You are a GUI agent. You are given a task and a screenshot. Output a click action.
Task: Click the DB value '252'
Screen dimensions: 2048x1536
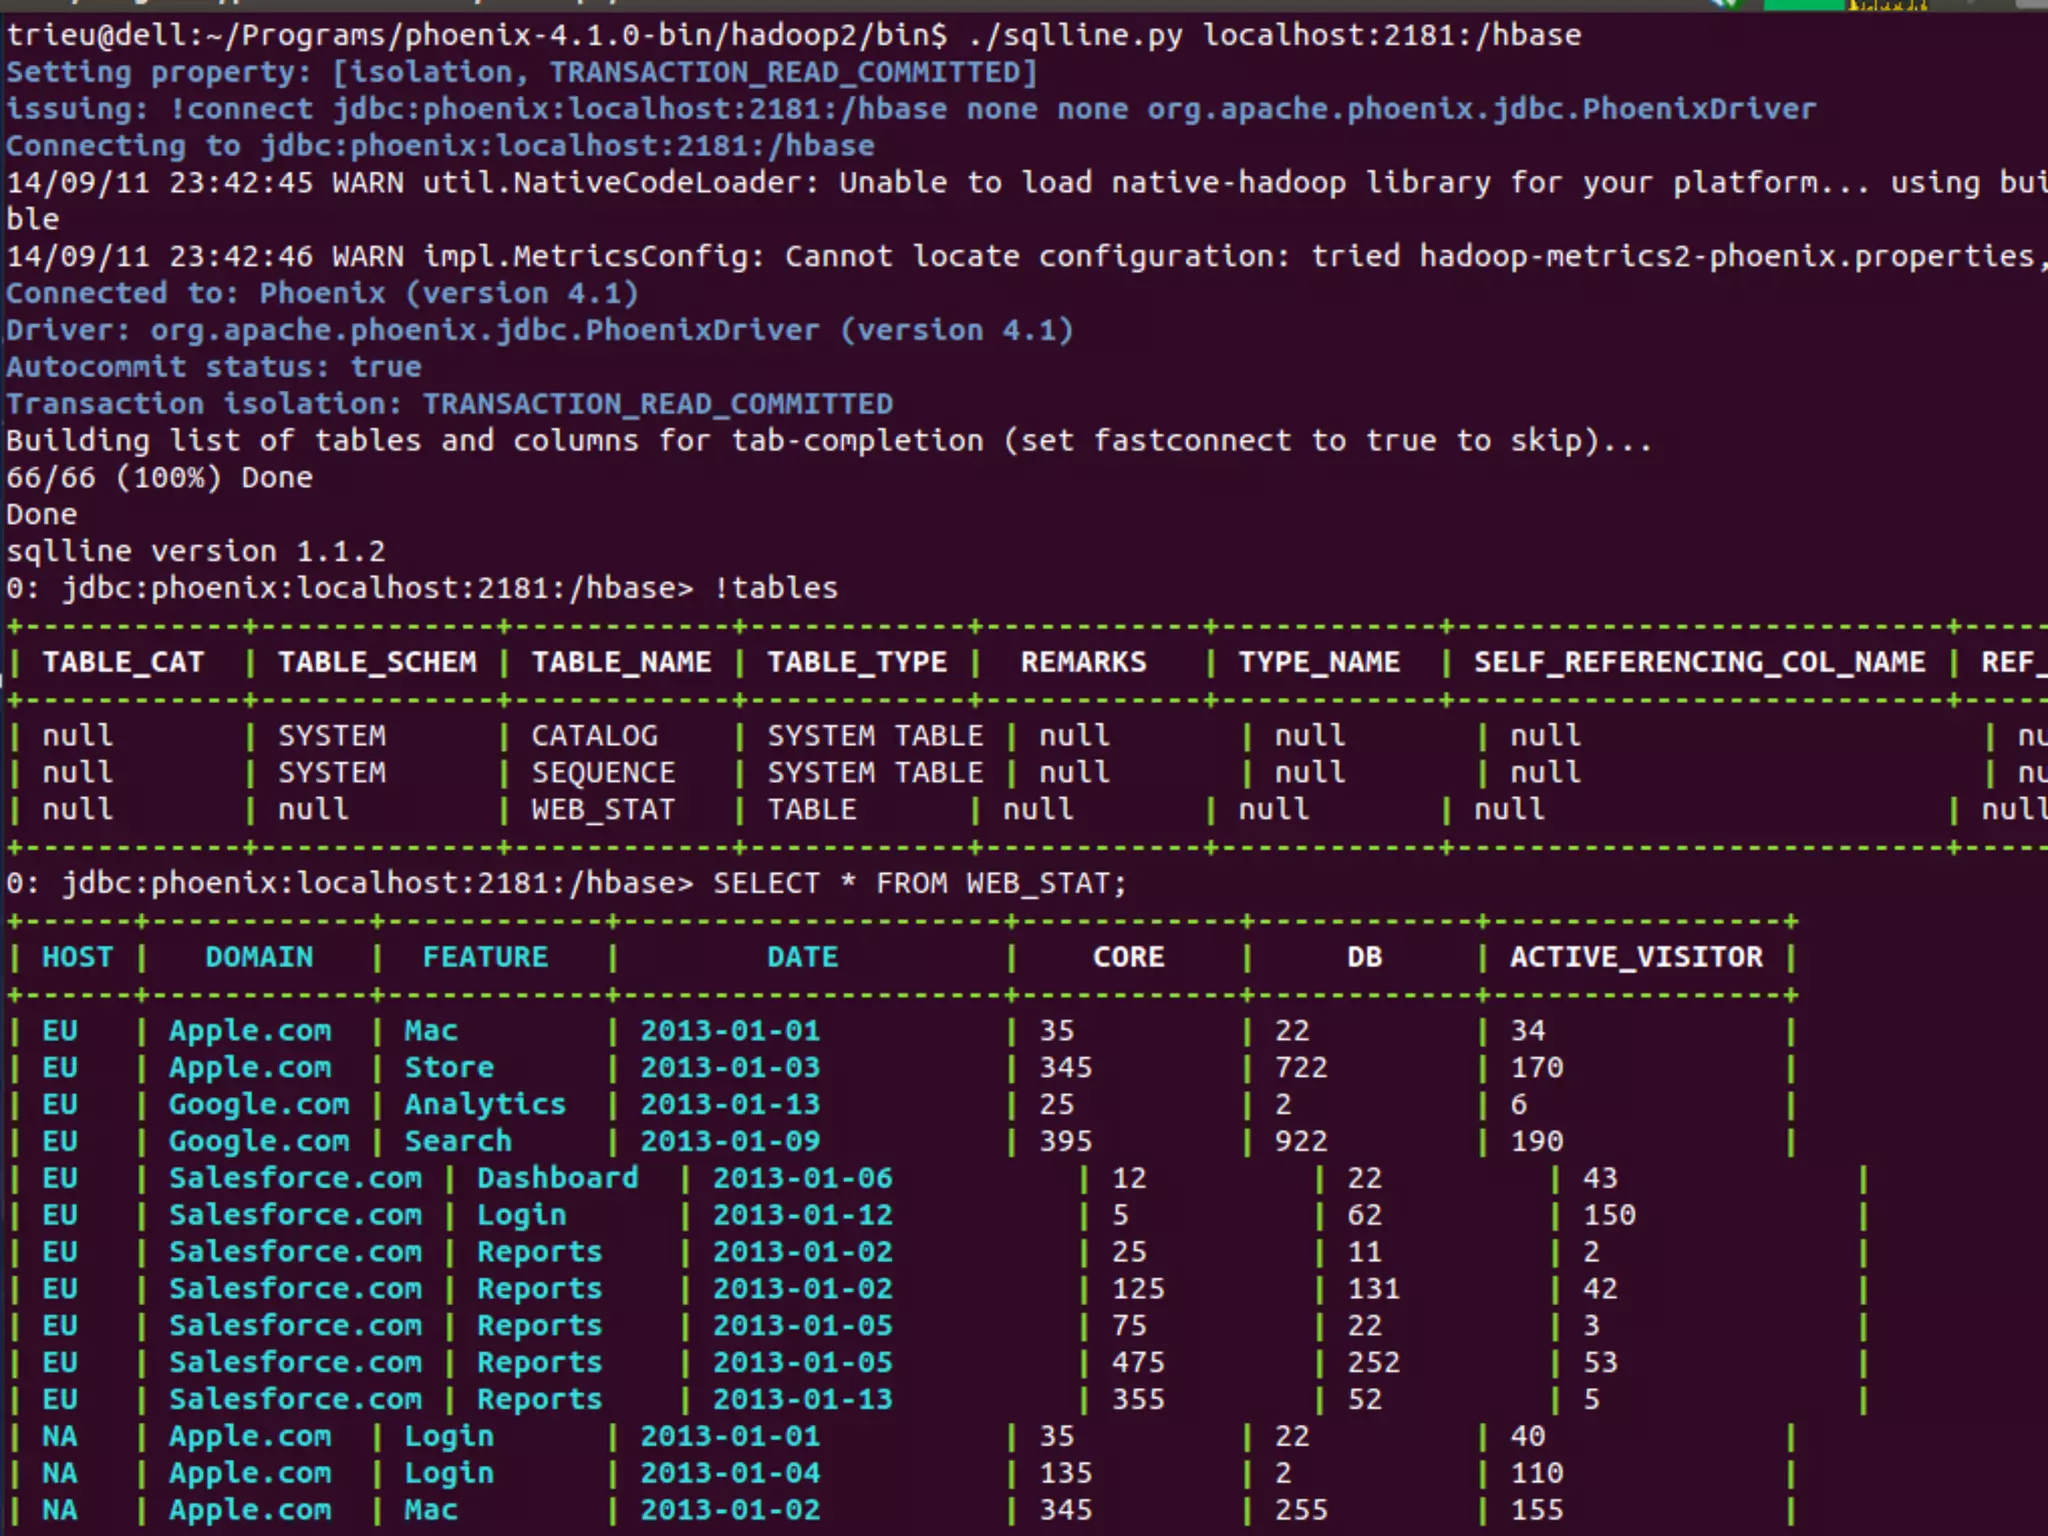point(1374,1363)
